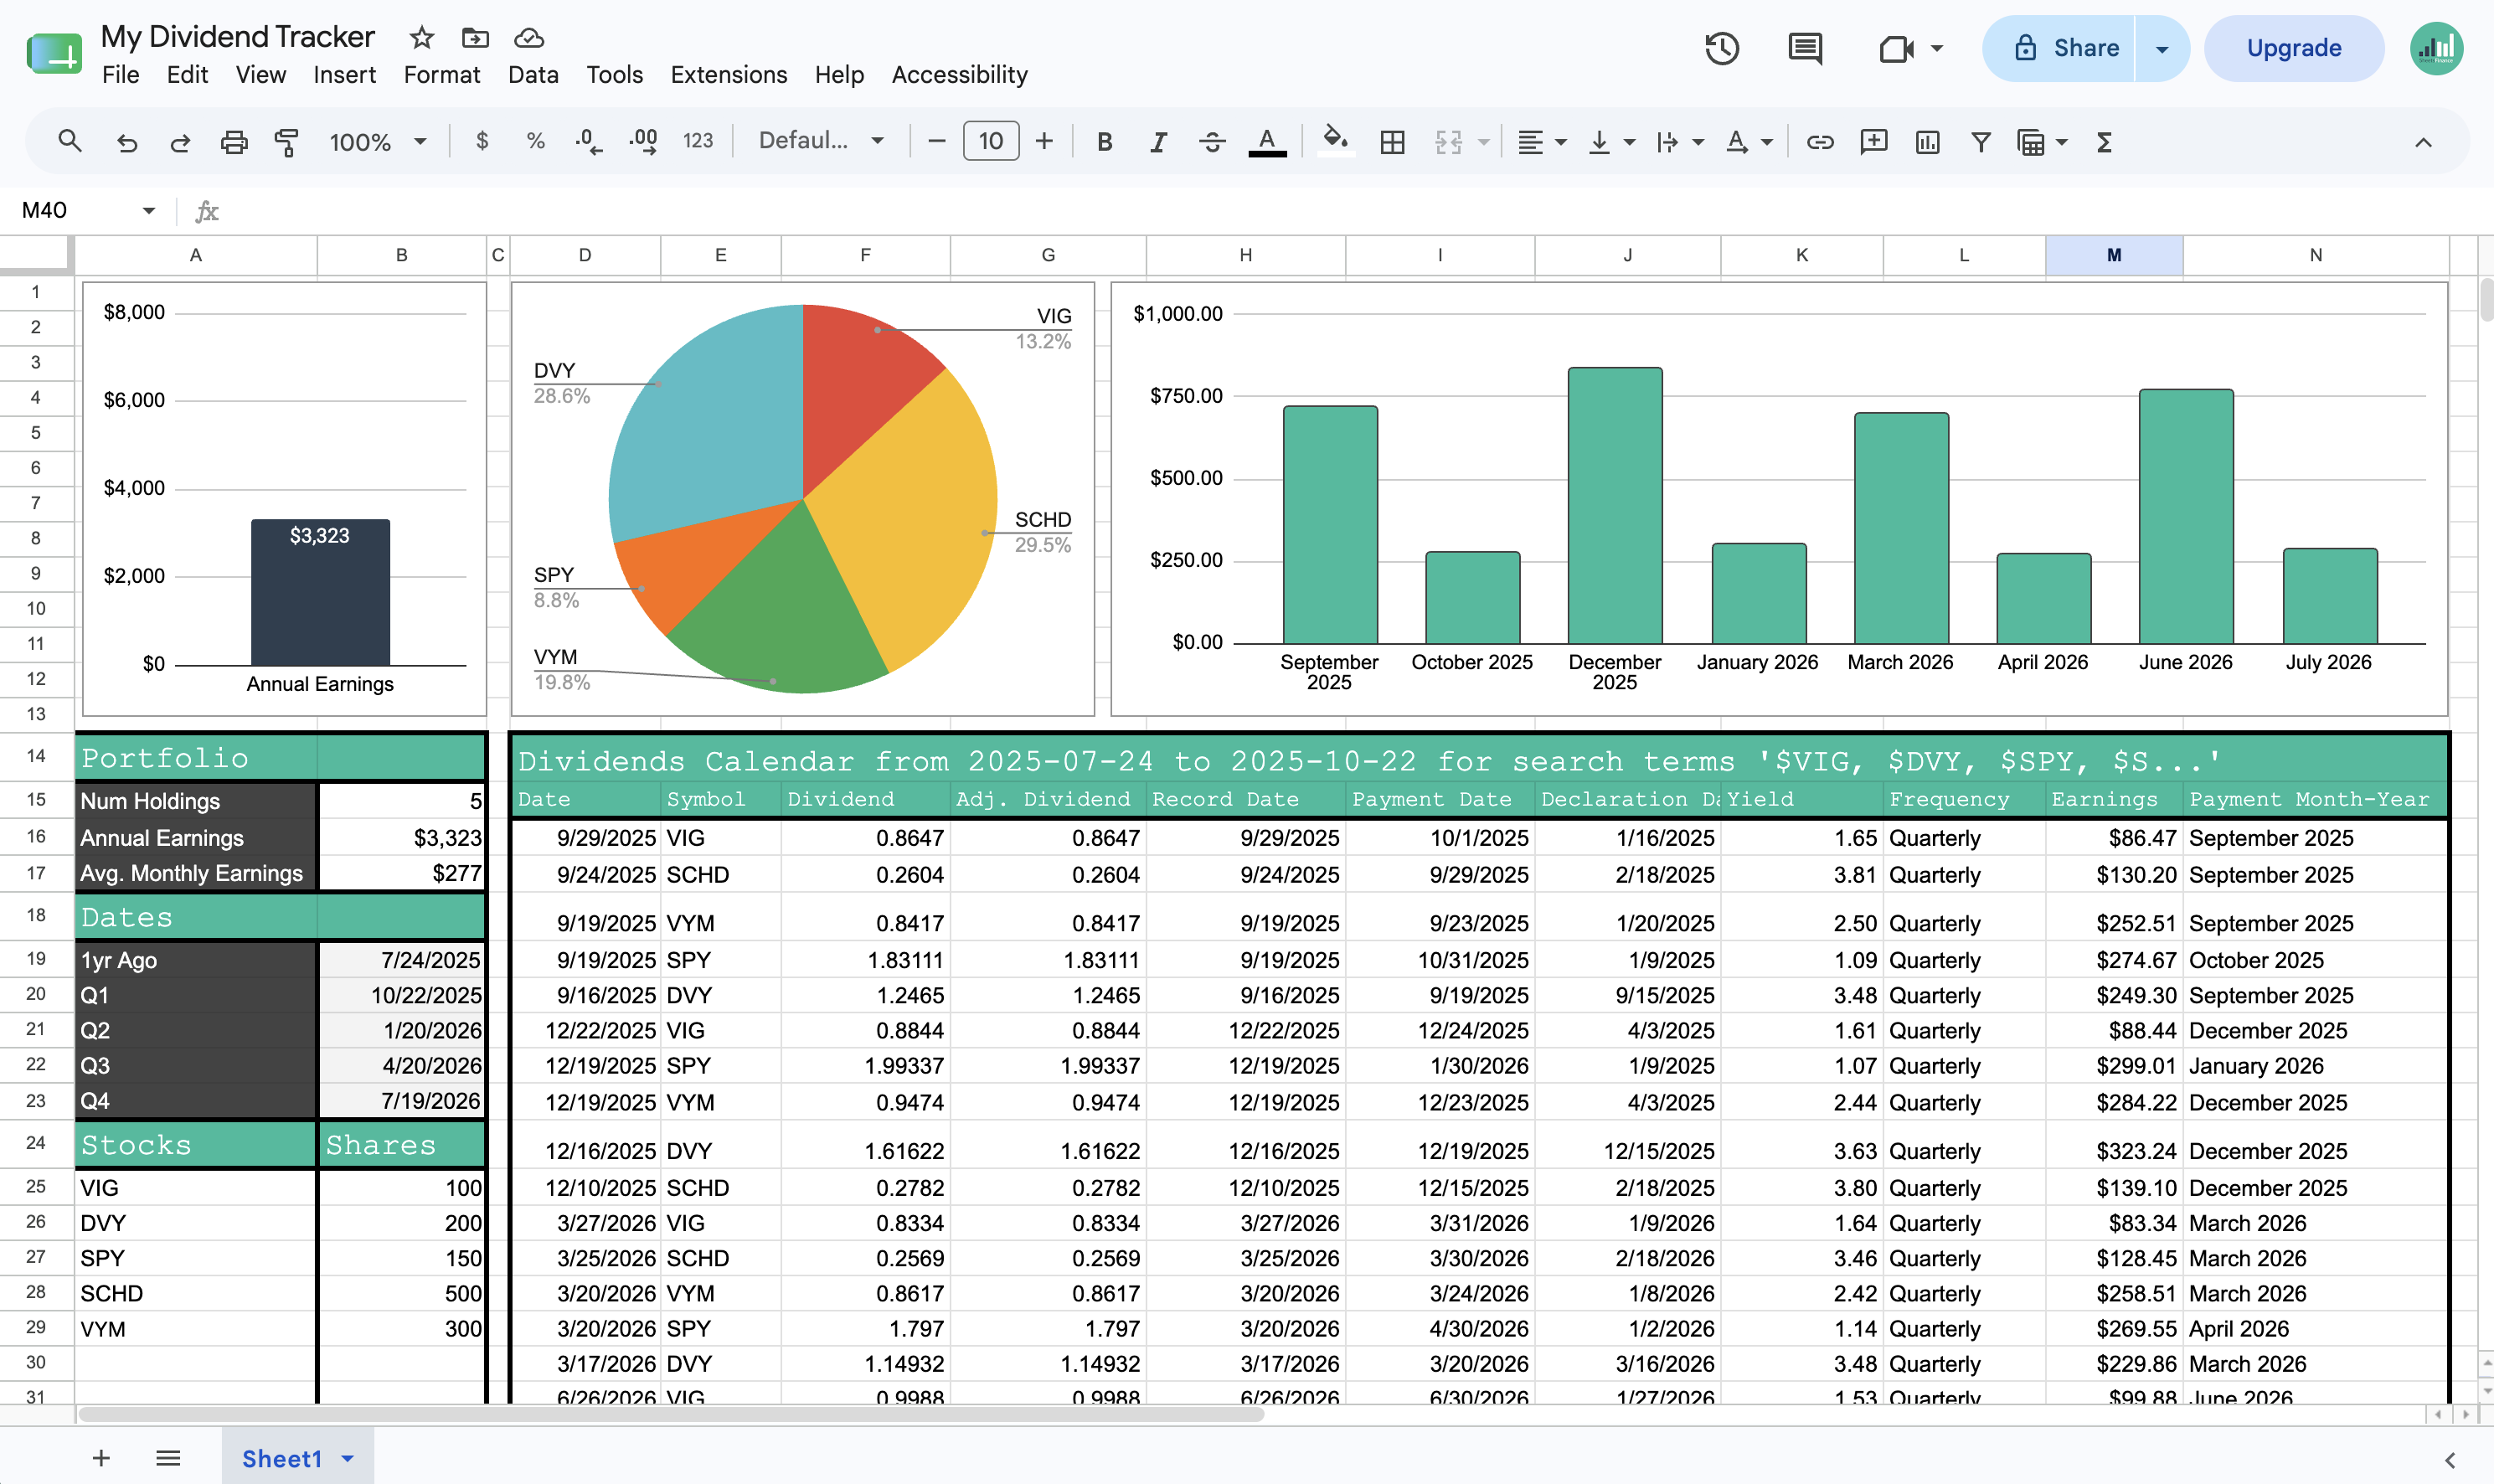The image size is (2494, 1484).
Task: Click the Upgrade button
Action: pyautogui.click(x=2294, y=48)
